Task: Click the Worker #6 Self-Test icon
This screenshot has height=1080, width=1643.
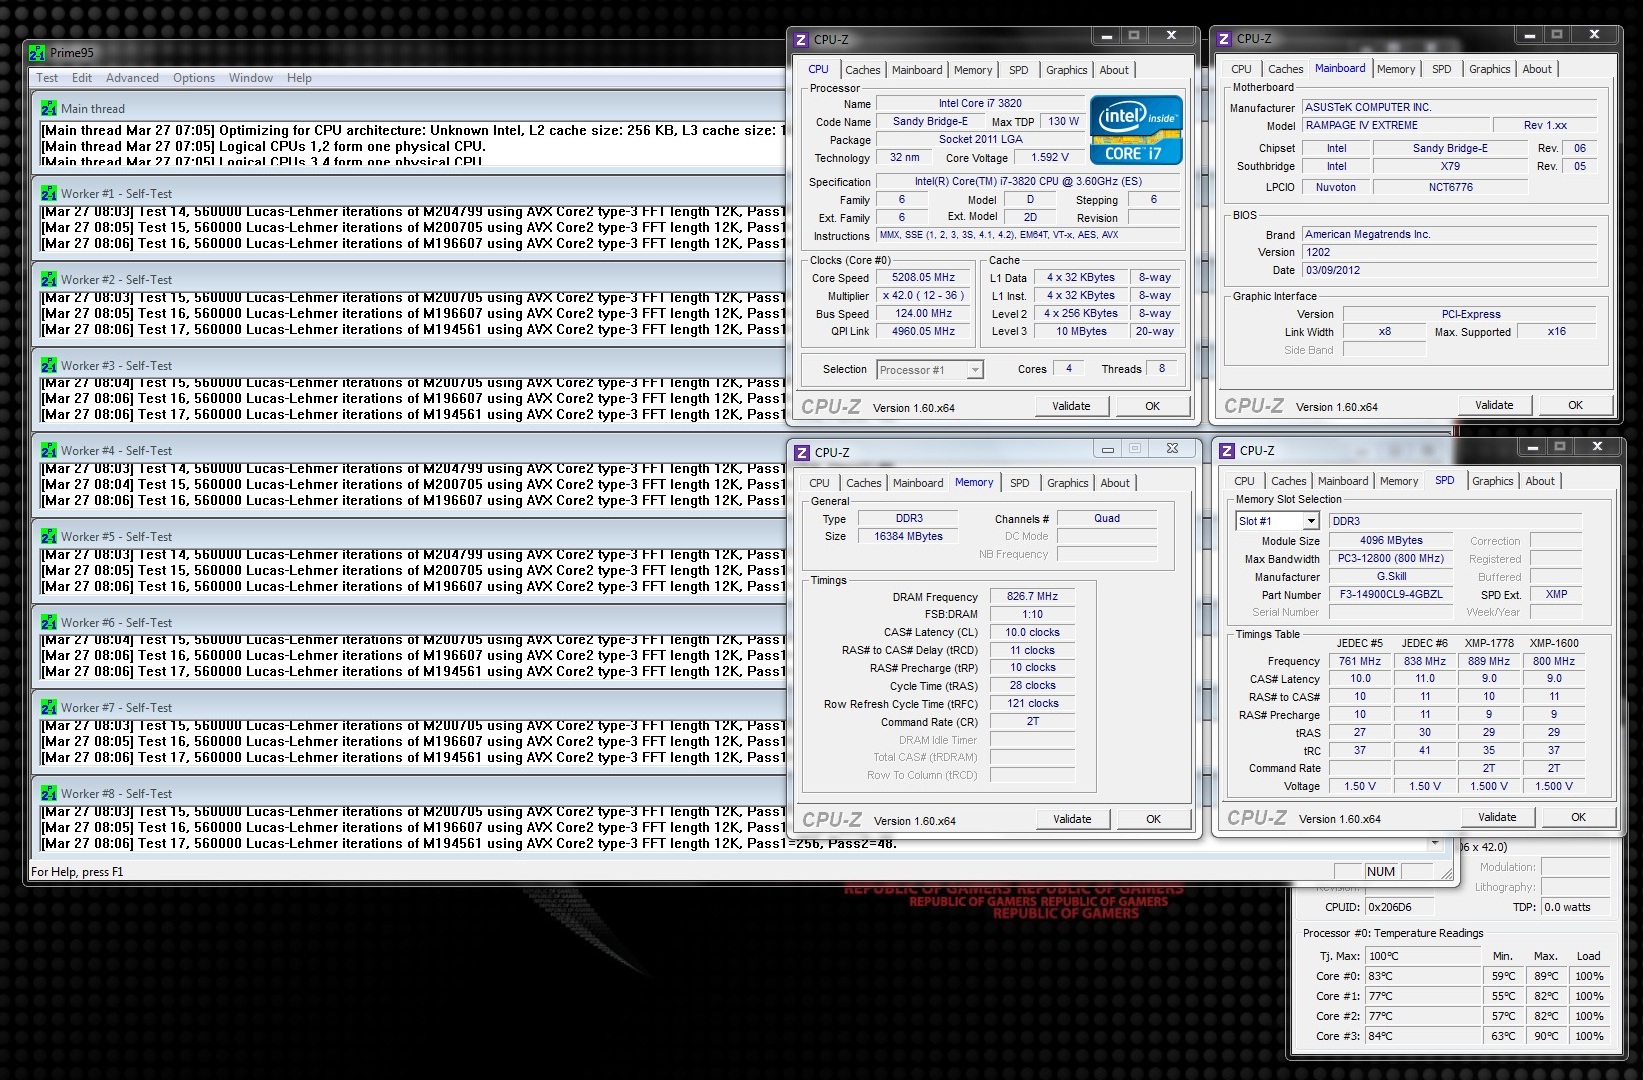Action: tap(49, 622)
